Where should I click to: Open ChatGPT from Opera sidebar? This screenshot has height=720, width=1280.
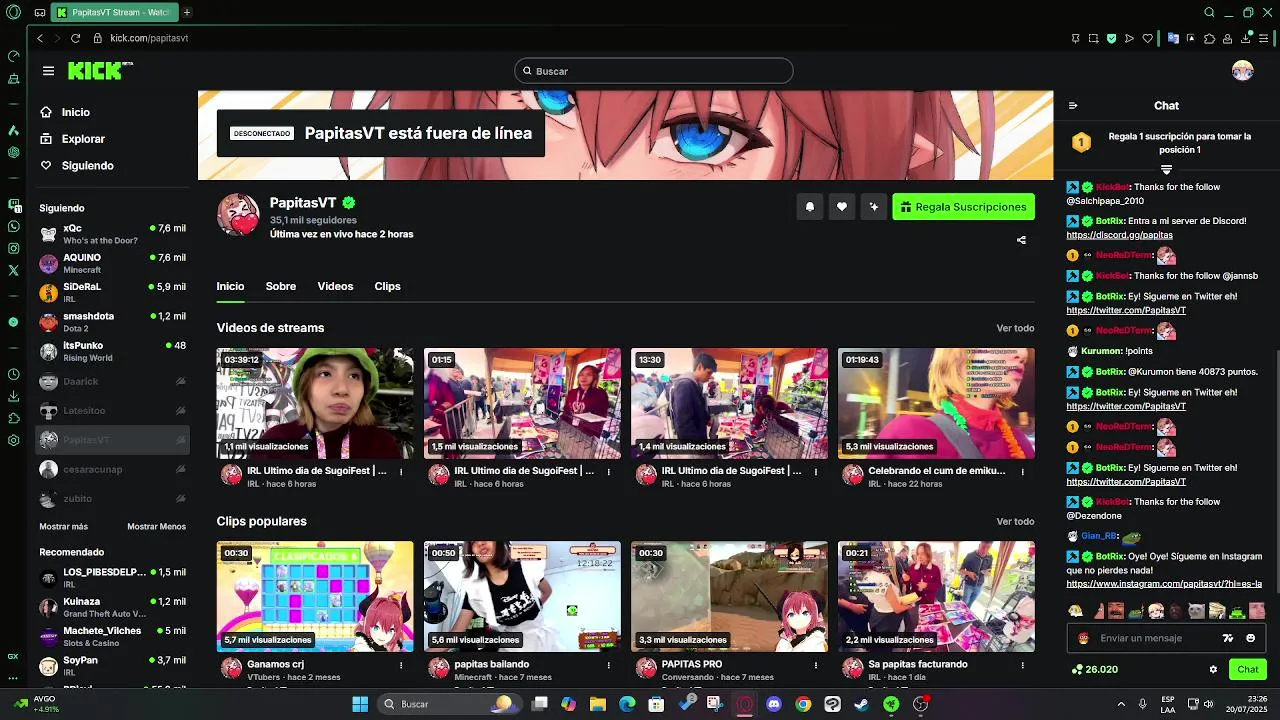click(13, 152)
